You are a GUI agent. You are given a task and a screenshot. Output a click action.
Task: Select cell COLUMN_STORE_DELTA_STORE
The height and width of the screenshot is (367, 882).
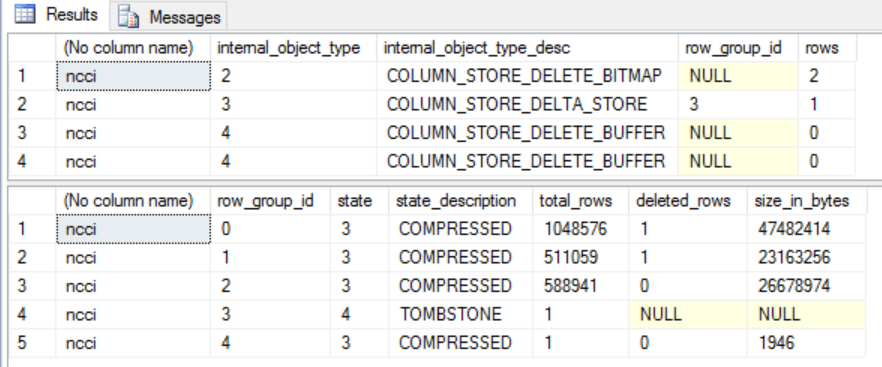pos(527,104)
